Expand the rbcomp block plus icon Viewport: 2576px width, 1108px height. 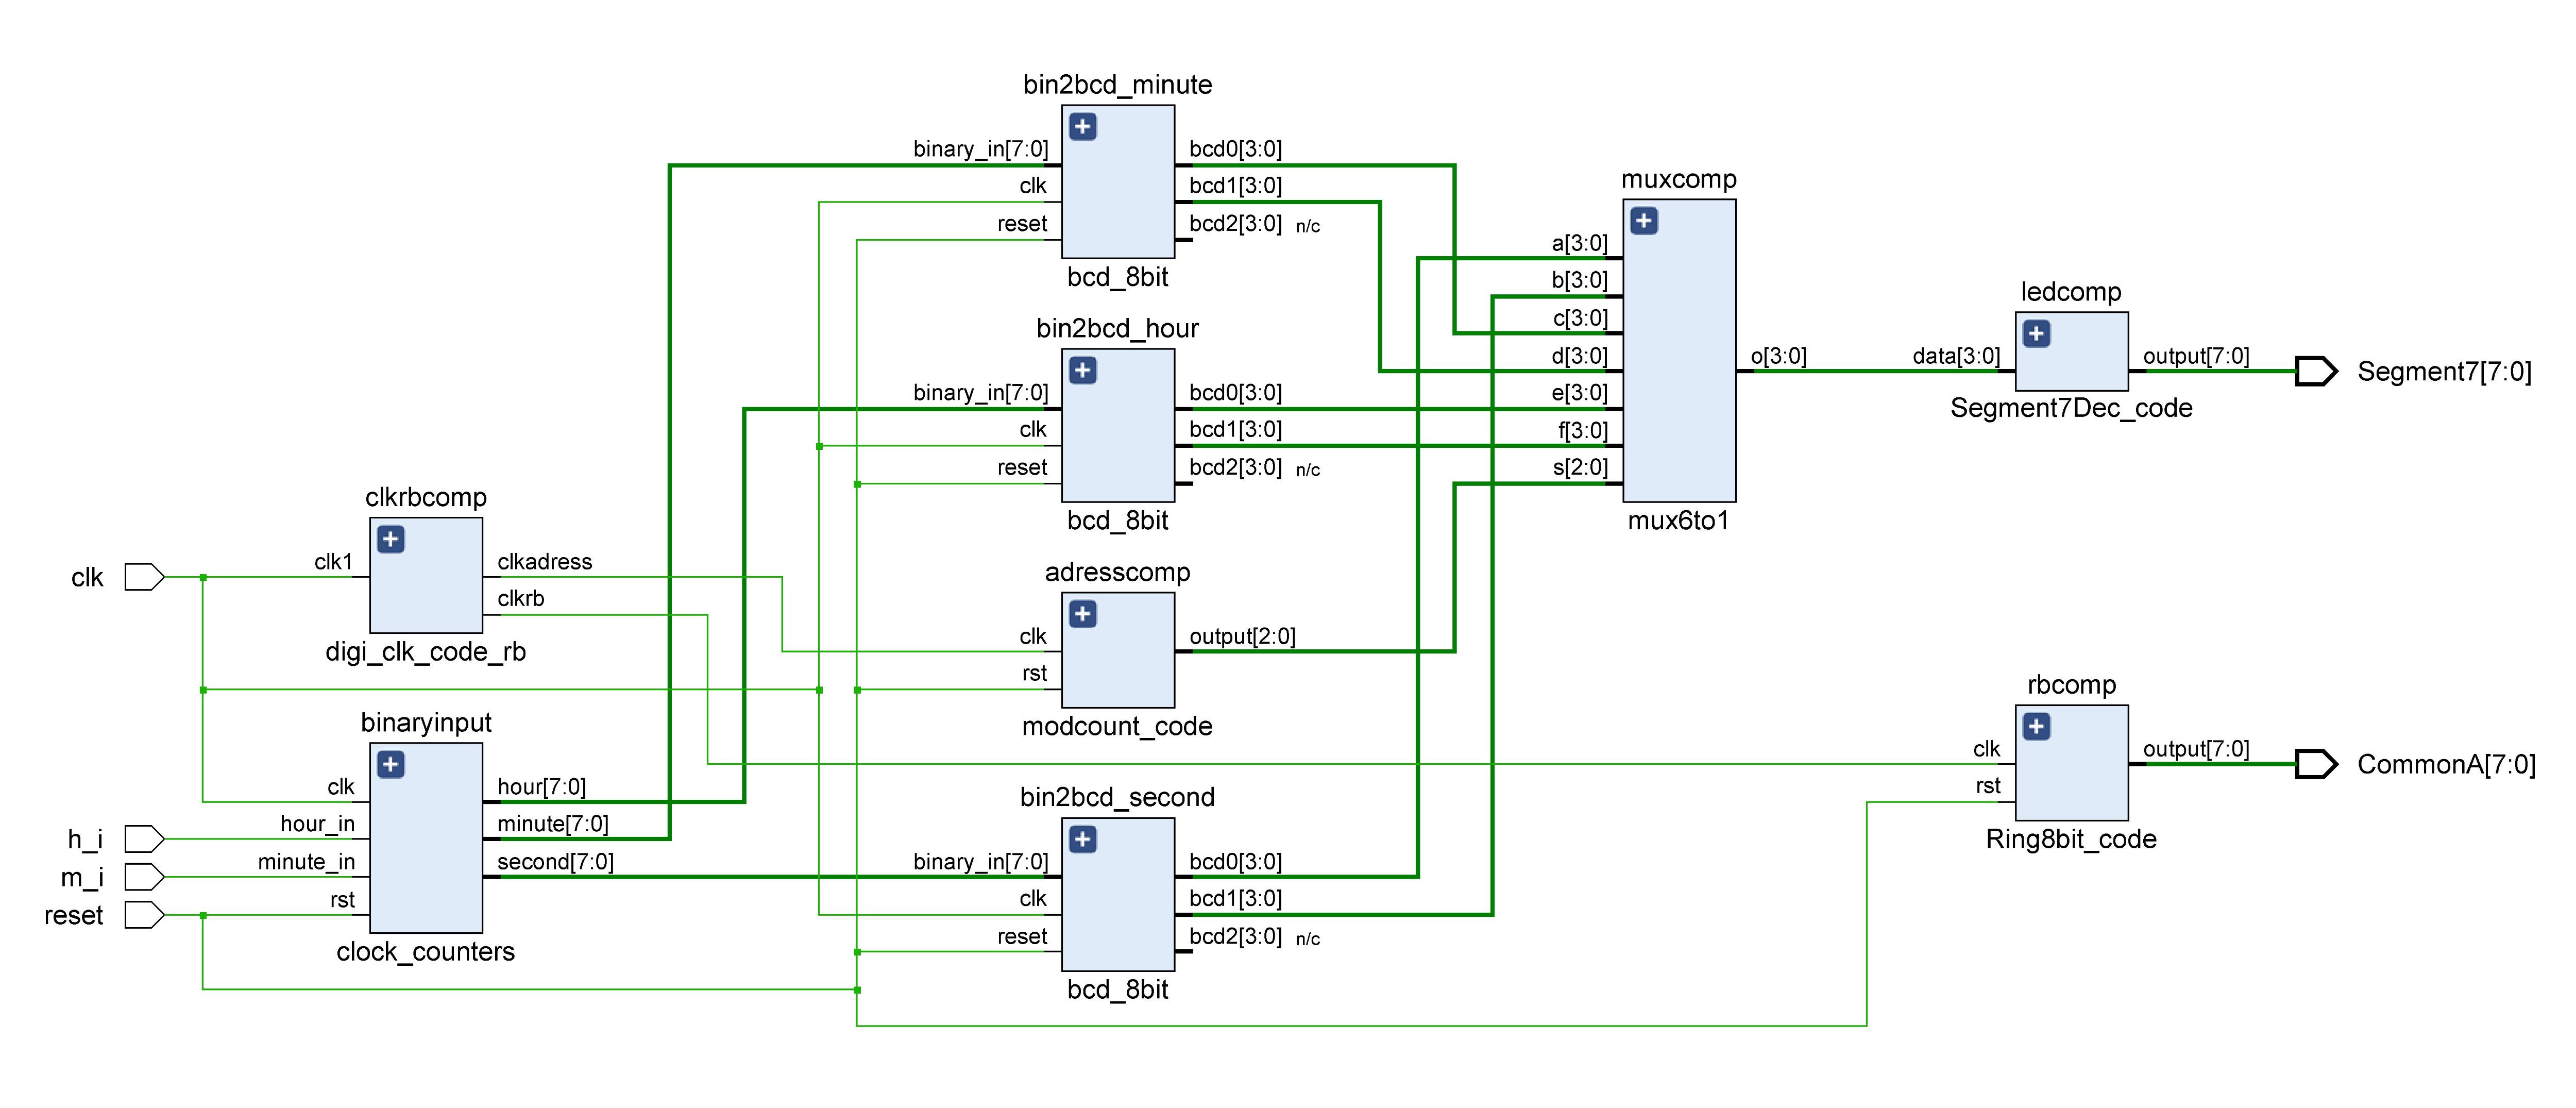2036,726
